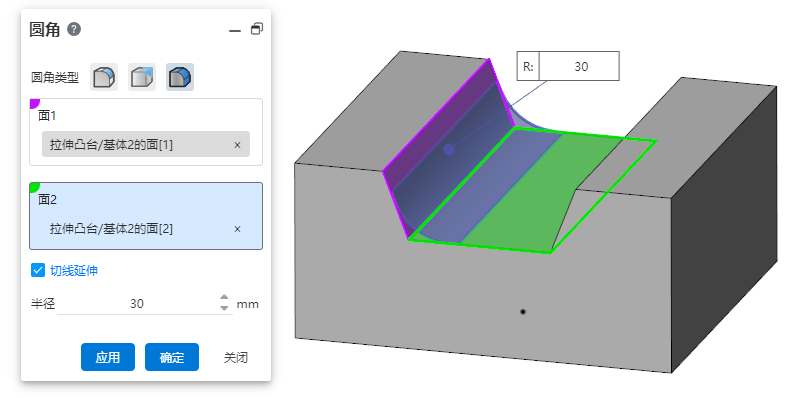Remove 面[1] selection with its X
The width and height of the screenshot is (800, 398).
(237, 145)
